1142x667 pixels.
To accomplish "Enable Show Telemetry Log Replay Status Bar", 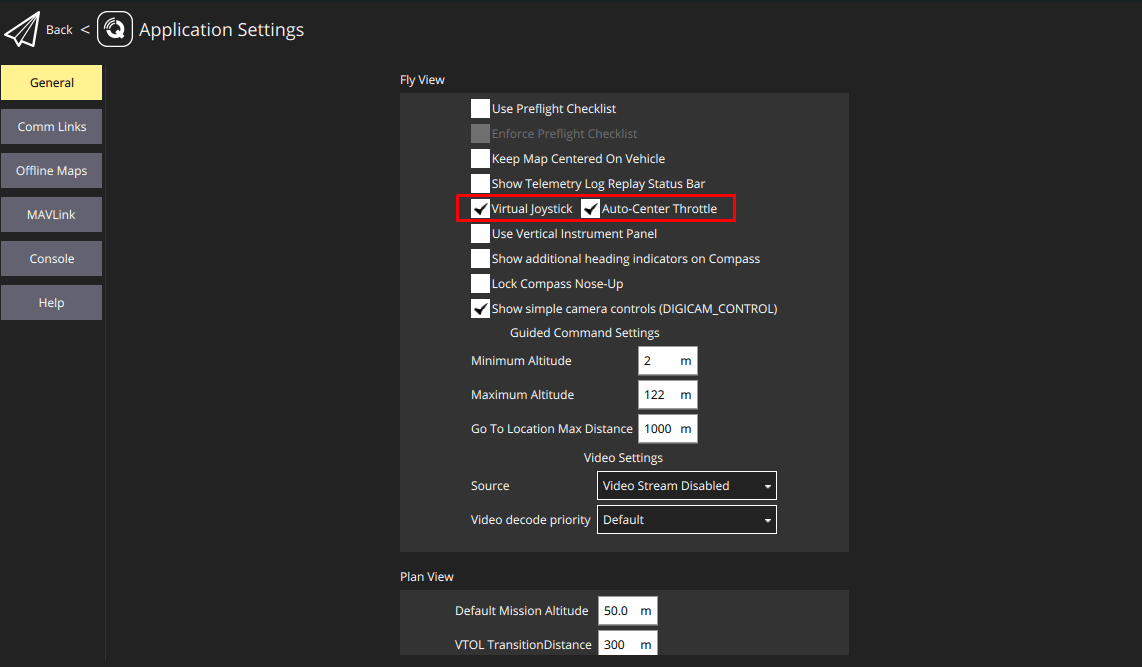I will coord(480,183).
